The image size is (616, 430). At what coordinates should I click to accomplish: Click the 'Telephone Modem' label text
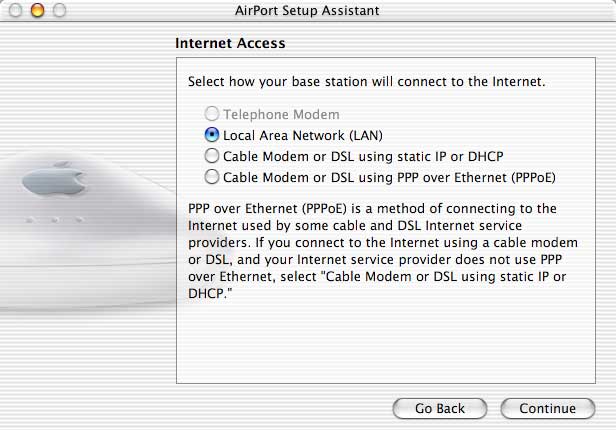coord(281,114)
